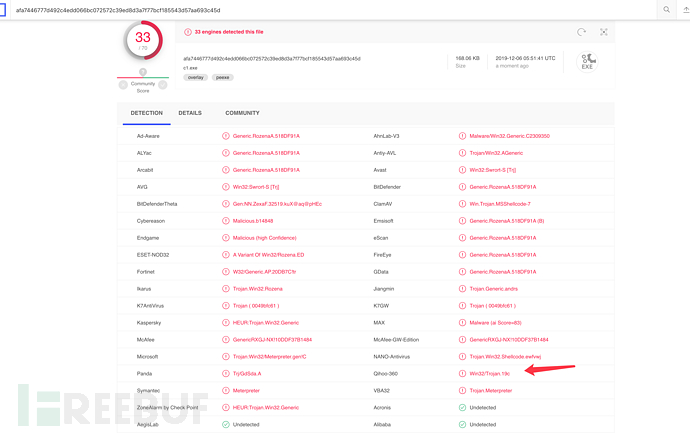Click the 33/70 detection score gauge

point(143,40)
